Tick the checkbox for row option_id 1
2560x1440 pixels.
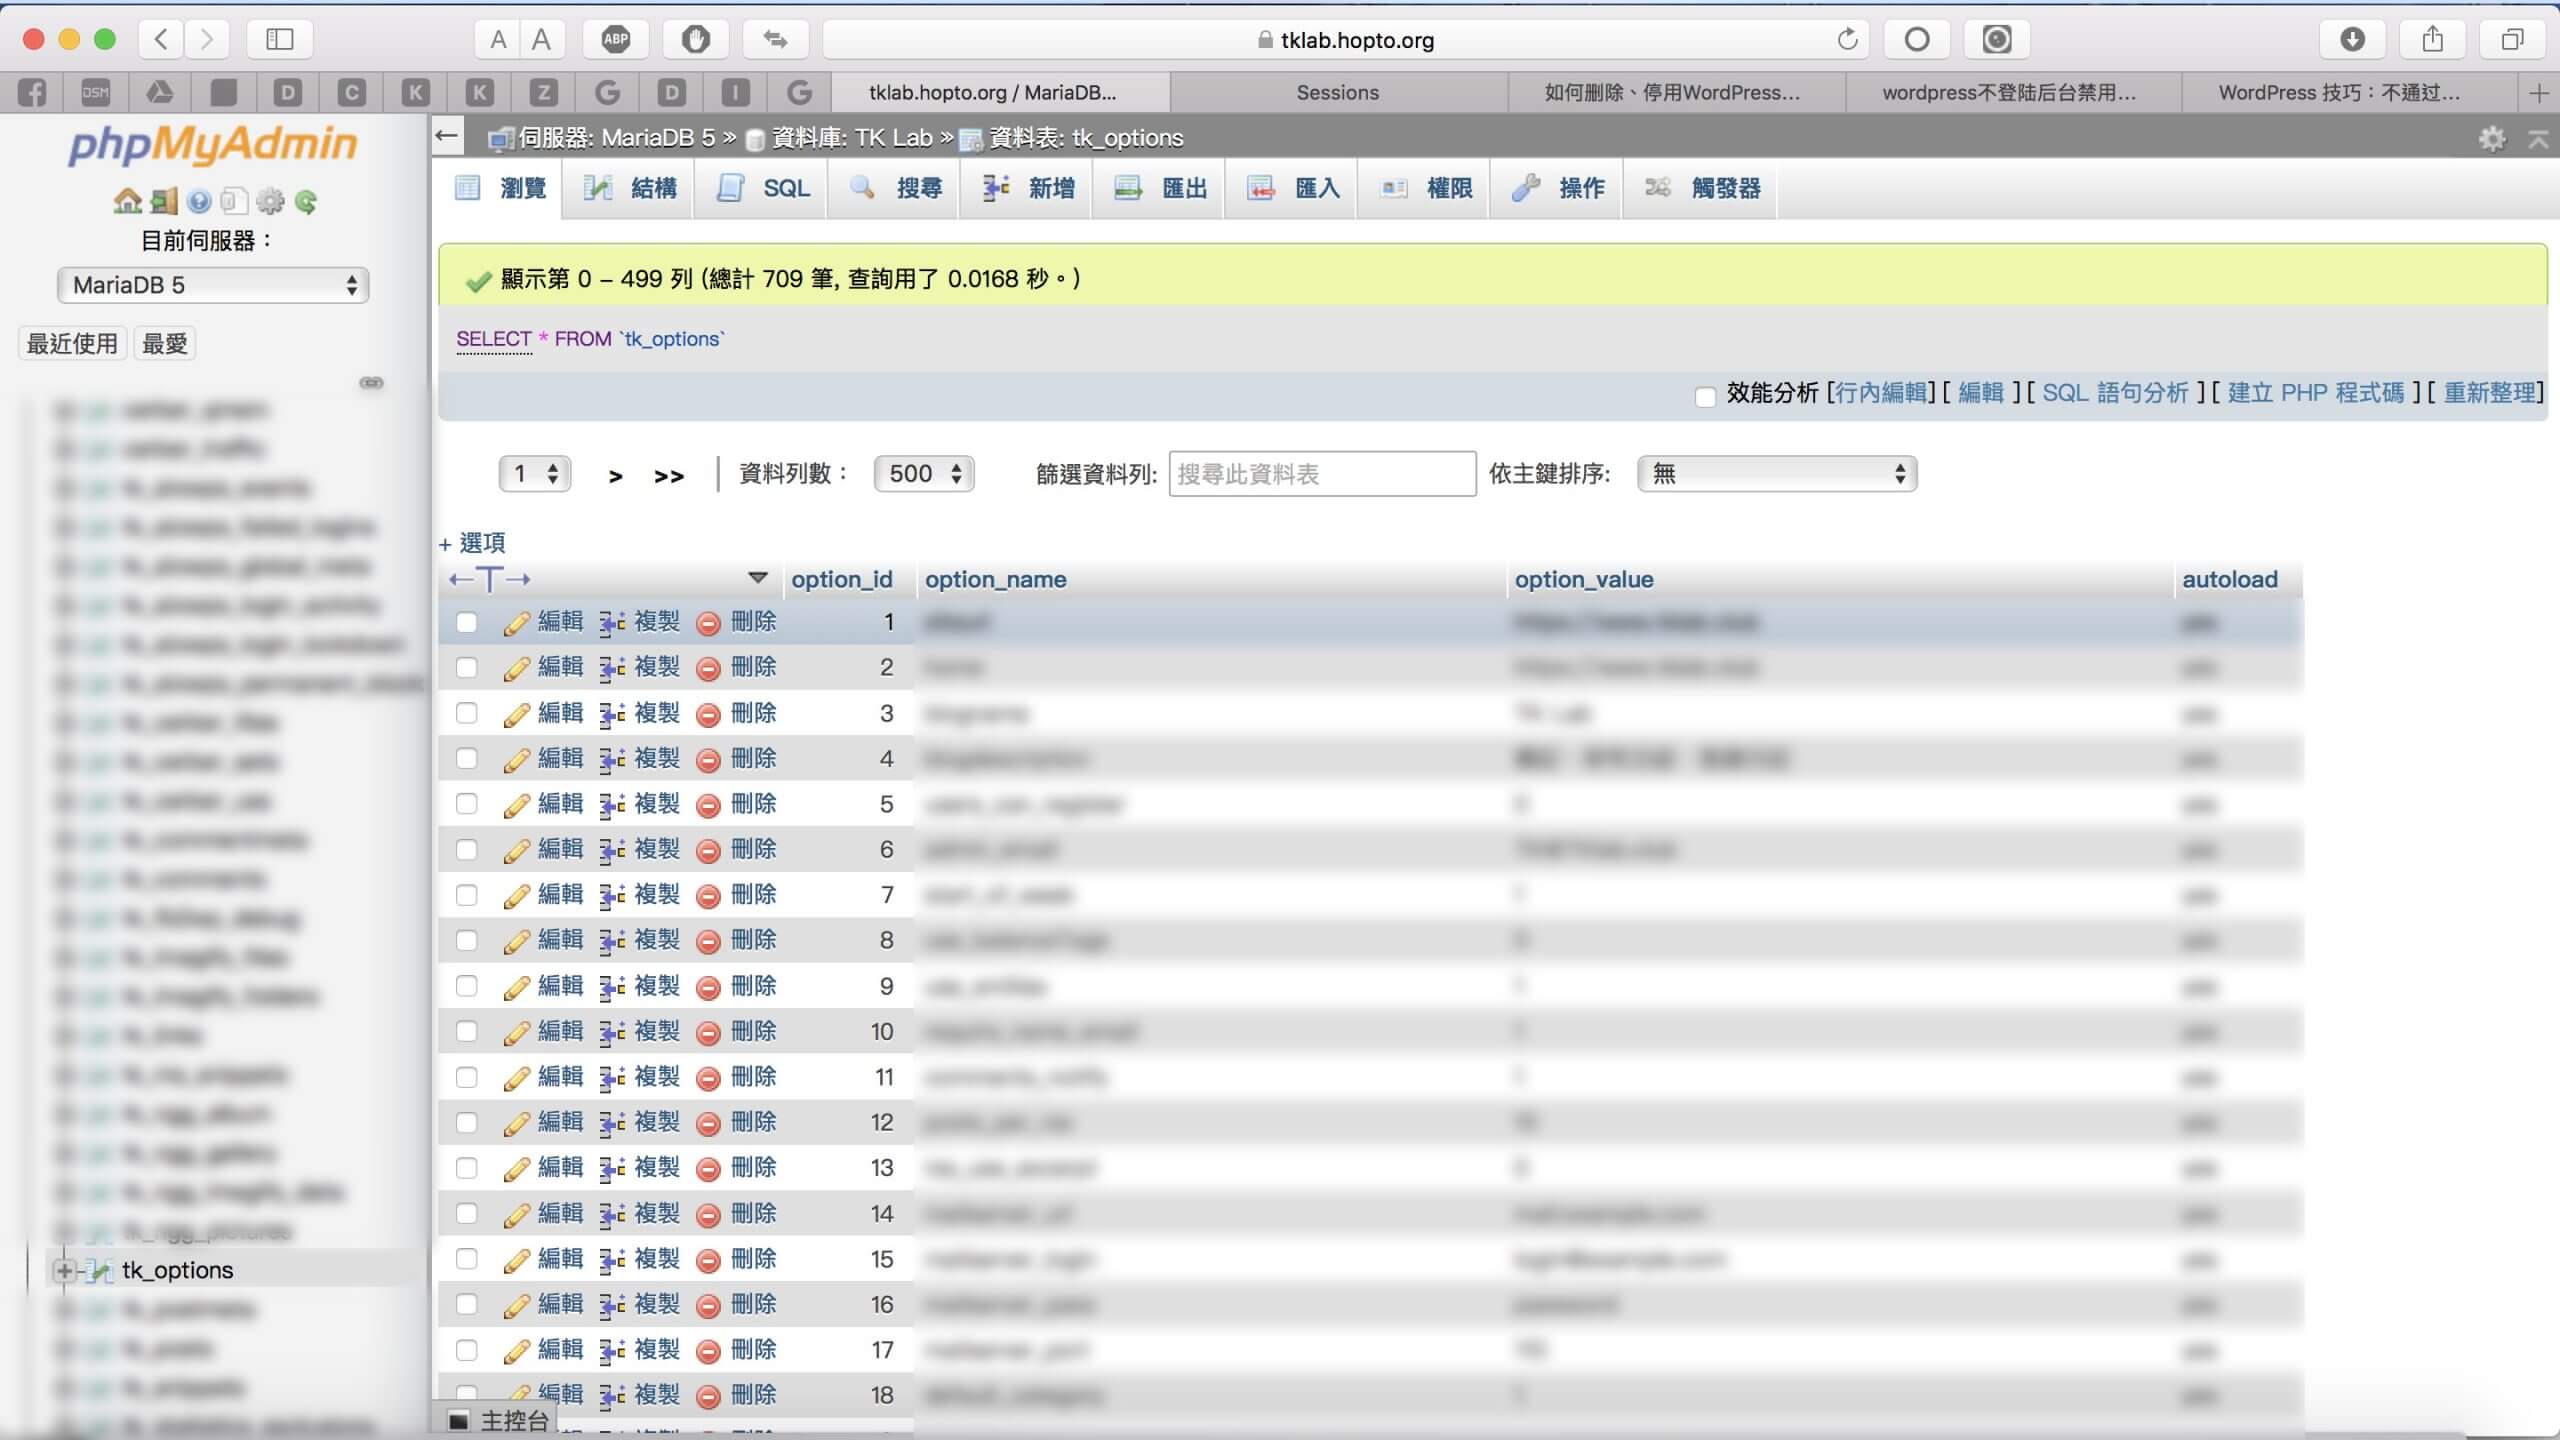coord(466,622)
